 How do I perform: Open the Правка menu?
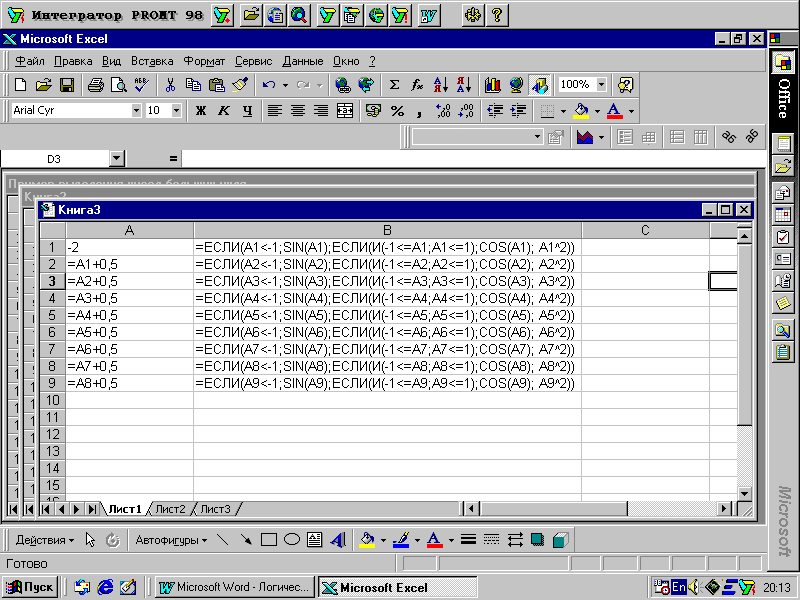tap(73, 61)
